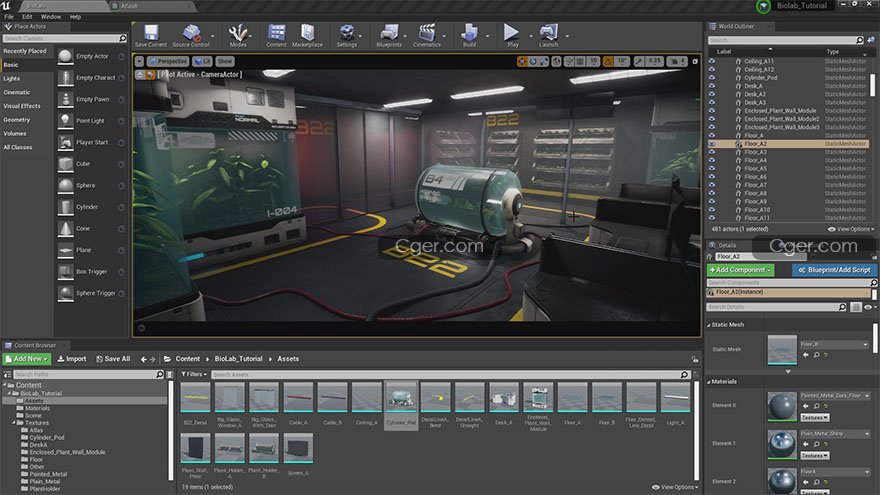Maximize the viewport with corner icon
This screenshot has height=495, width=880.
click(695, 61)
